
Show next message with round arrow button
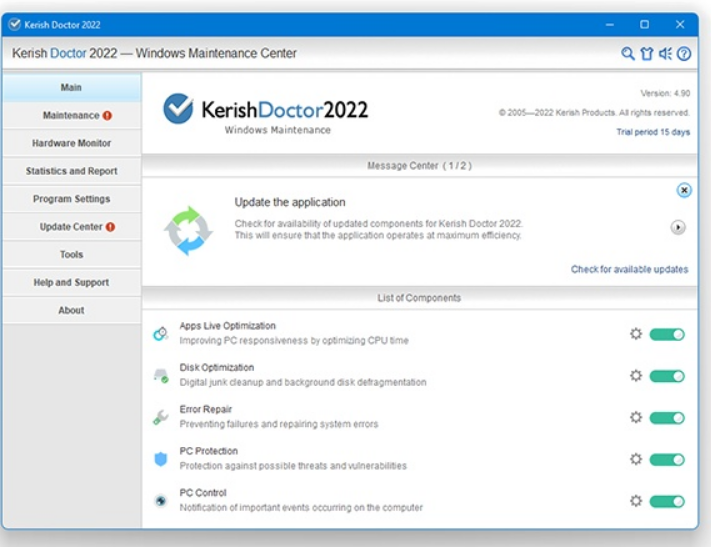(x=678, y=227)
